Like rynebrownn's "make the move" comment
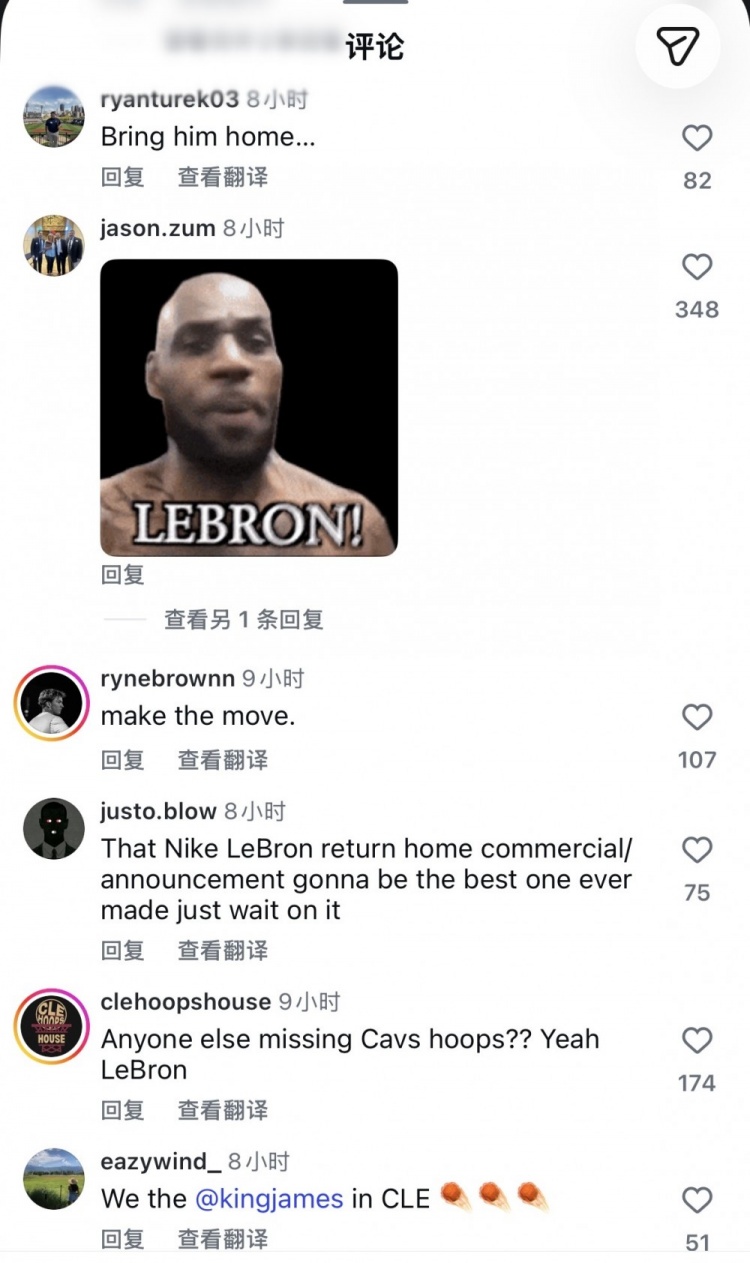The height and width of the screenshot is (1263, 750). [x=697, y=717]
